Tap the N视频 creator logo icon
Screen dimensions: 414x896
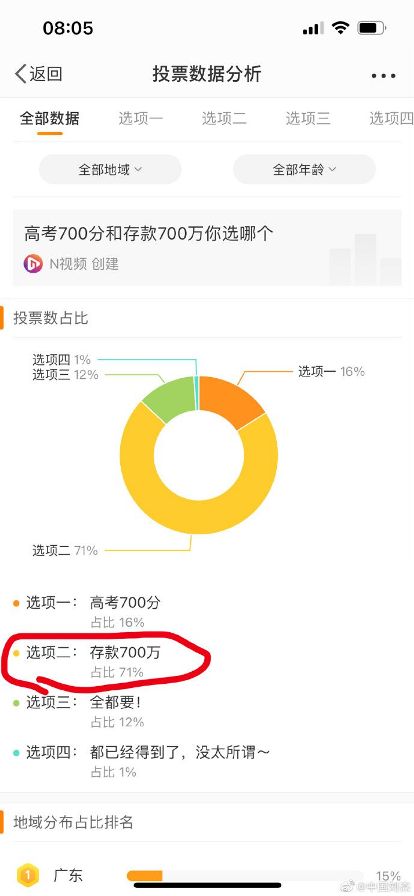coord(33,263)
